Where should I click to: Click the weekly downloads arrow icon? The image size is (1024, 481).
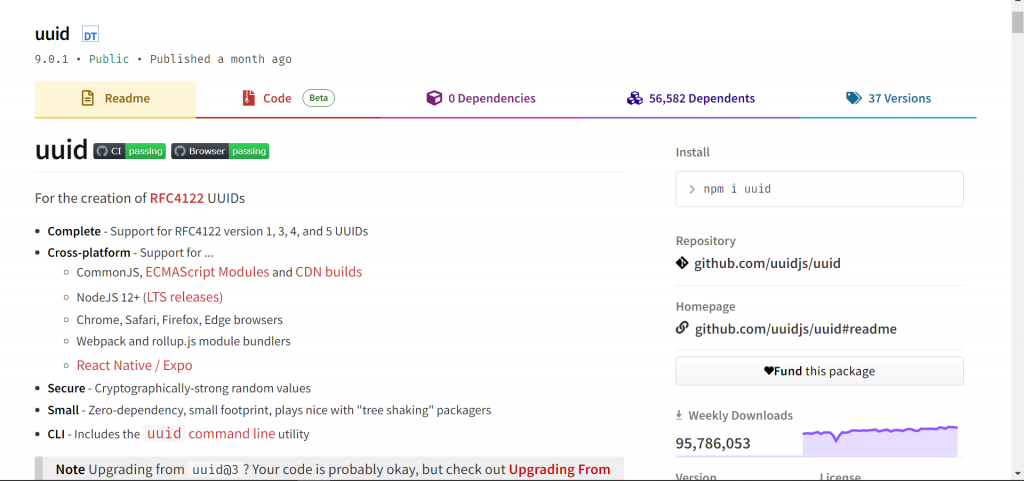coord(680,415)
